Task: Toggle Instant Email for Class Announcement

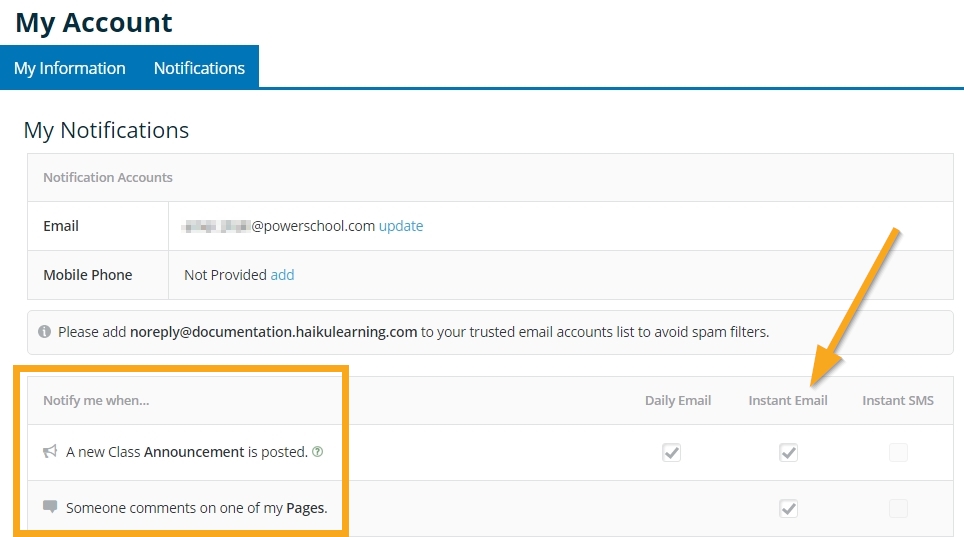Action: pos(788,453)
